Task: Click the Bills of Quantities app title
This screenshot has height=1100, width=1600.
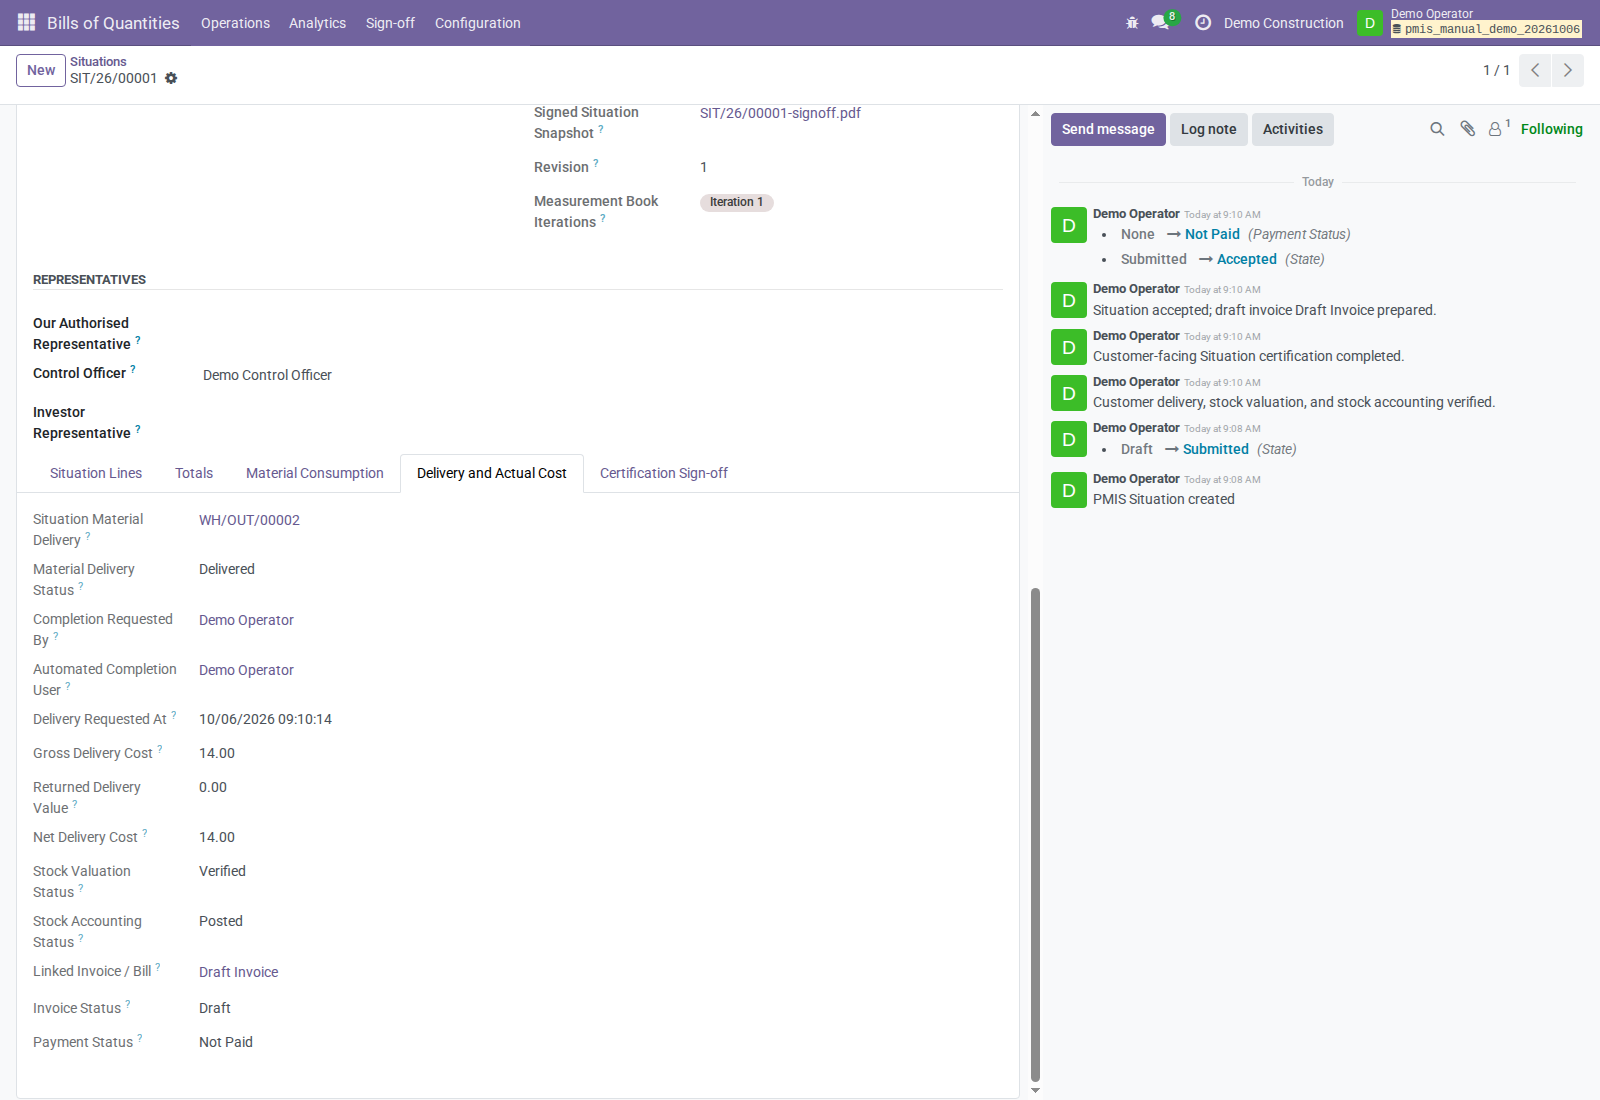Action: tap(113, 23)
